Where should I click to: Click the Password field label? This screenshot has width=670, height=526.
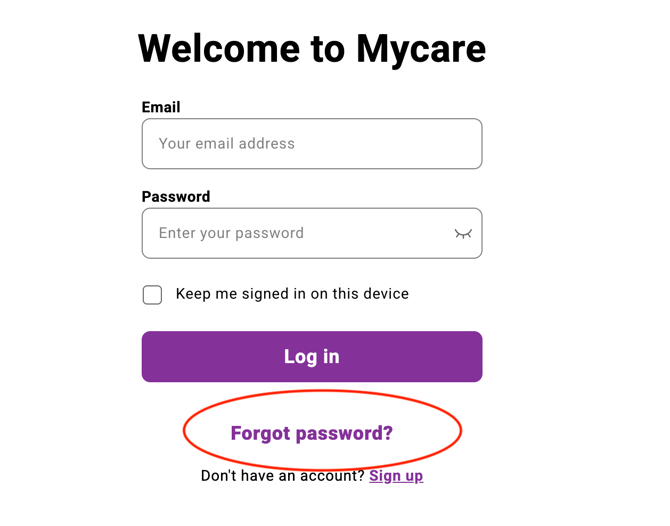[x=176, y=197]
